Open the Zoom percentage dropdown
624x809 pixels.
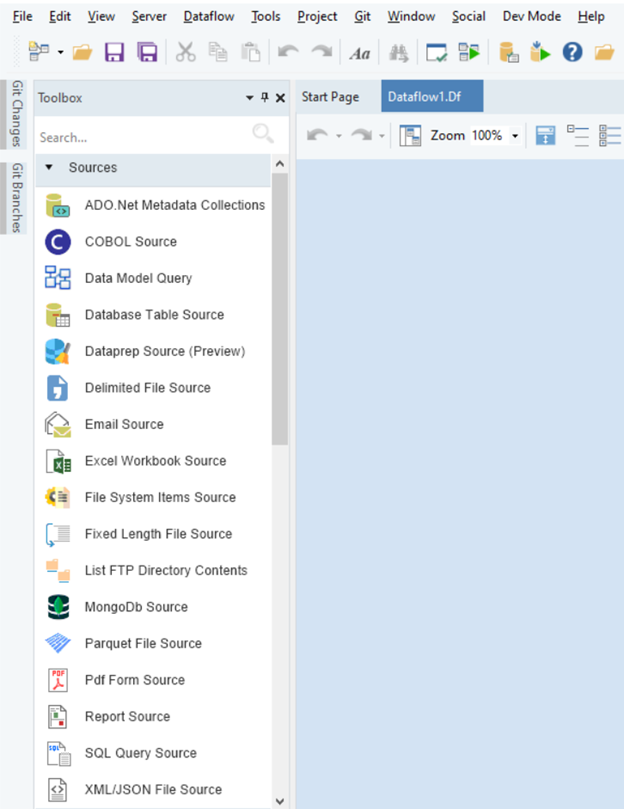click(516, 136)
